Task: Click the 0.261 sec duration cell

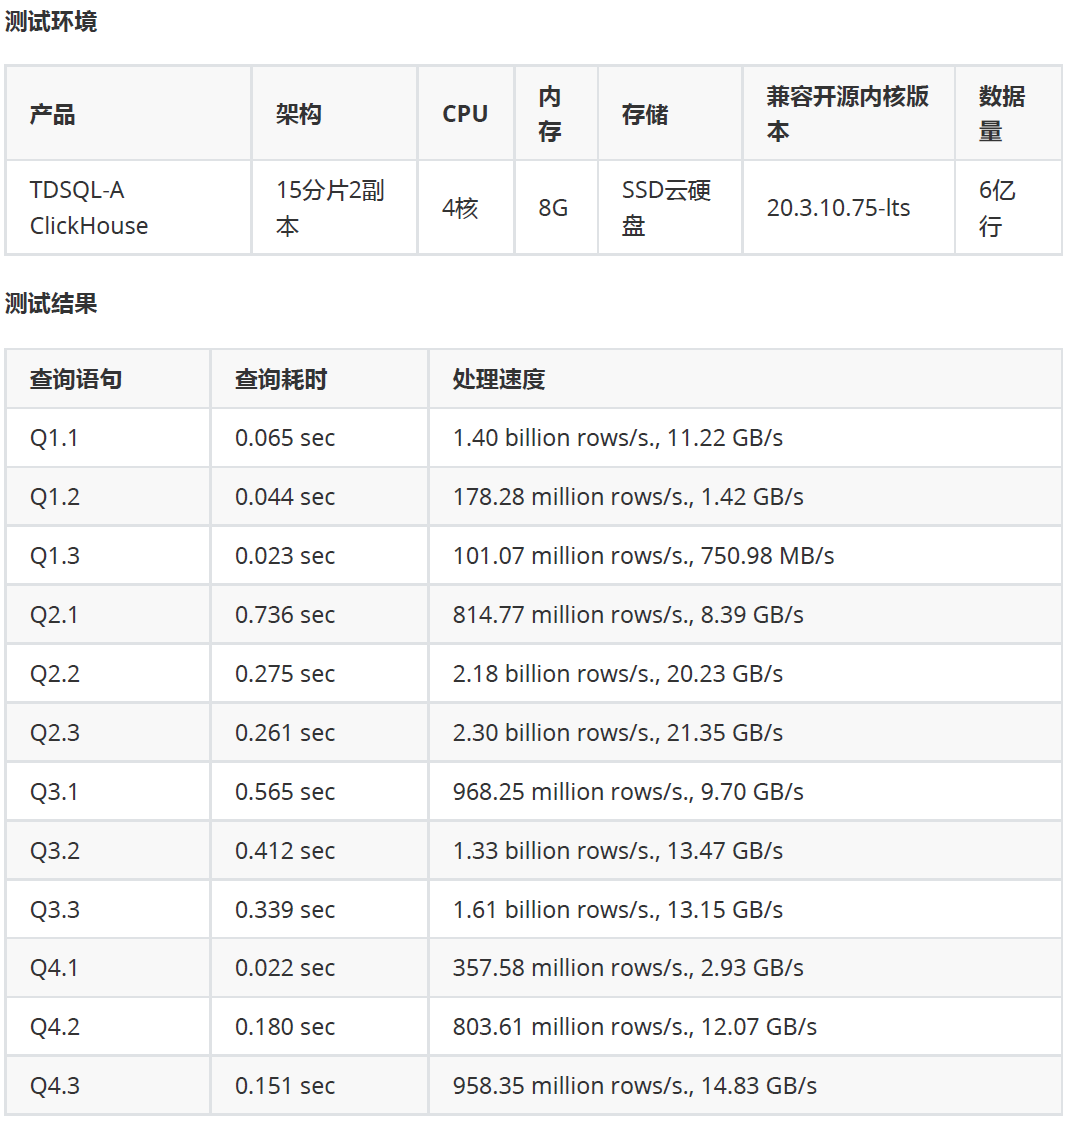Action: 319,732
